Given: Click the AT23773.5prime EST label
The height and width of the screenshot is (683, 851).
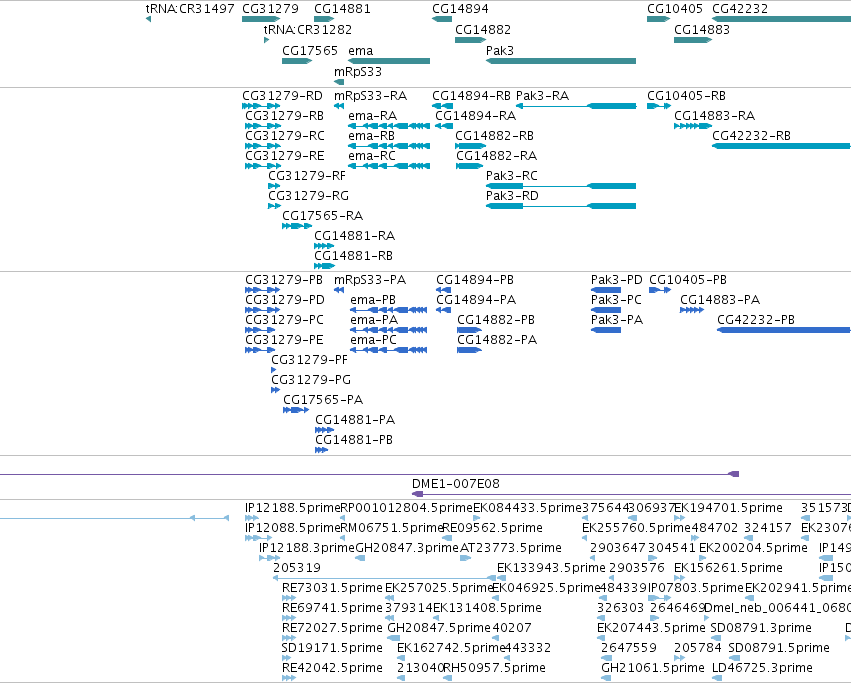Looking at the screenshot, I should [511, 548].
